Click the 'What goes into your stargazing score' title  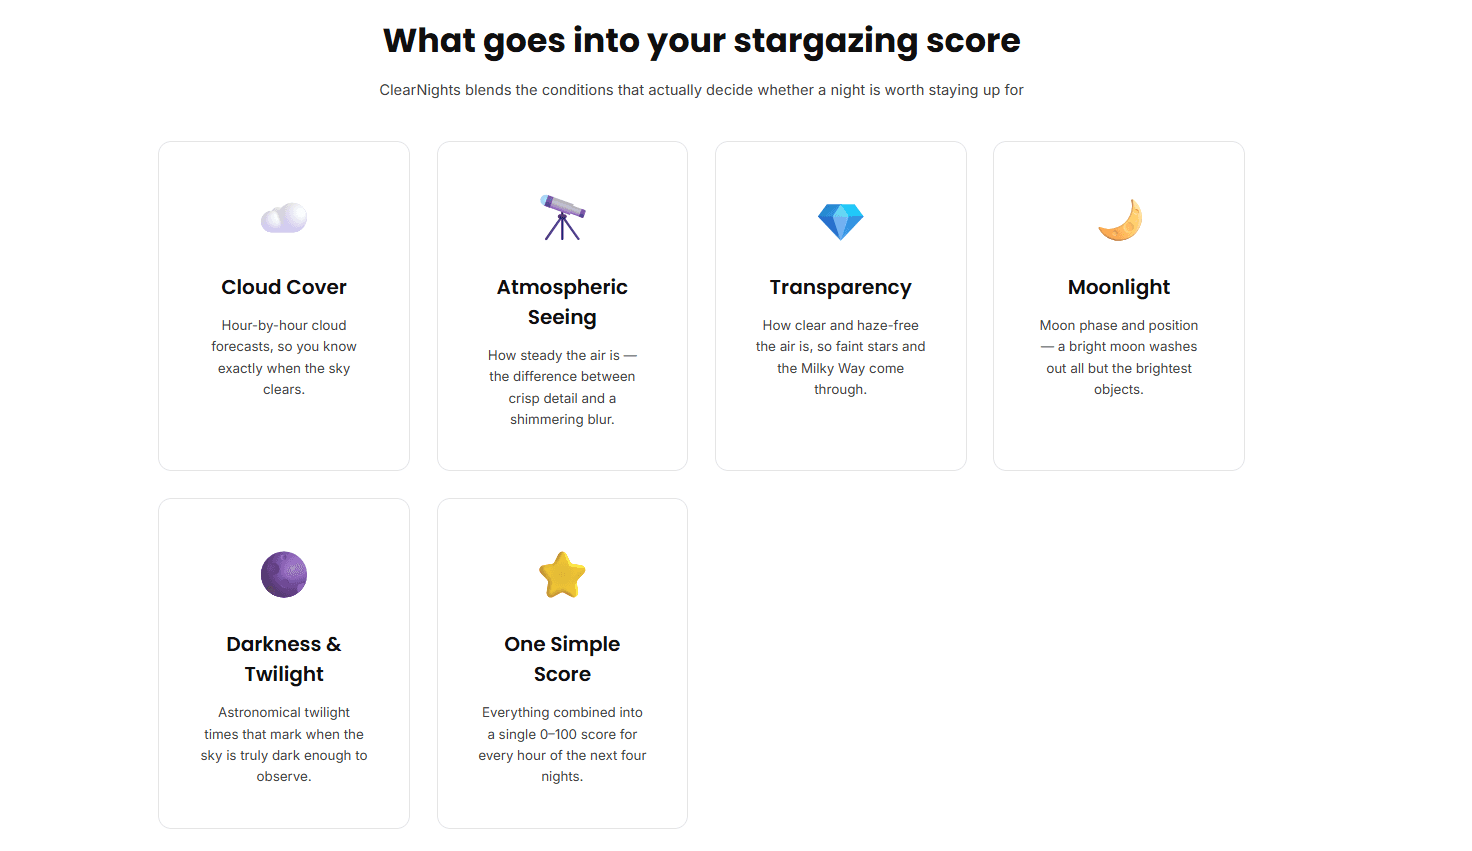[x=702, y=41]
